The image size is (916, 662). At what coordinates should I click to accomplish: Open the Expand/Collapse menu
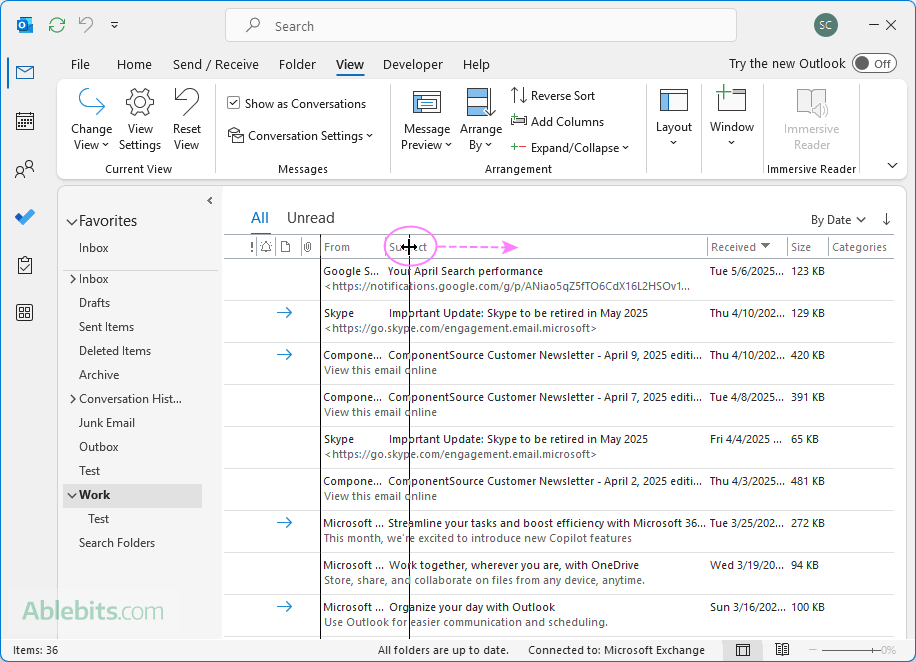click(570, 148)
